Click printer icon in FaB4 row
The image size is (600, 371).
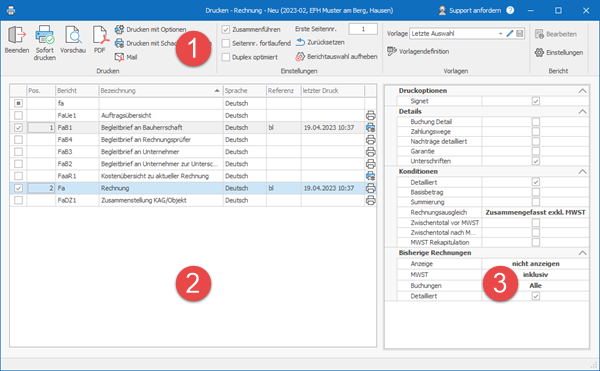coord(370,140)
